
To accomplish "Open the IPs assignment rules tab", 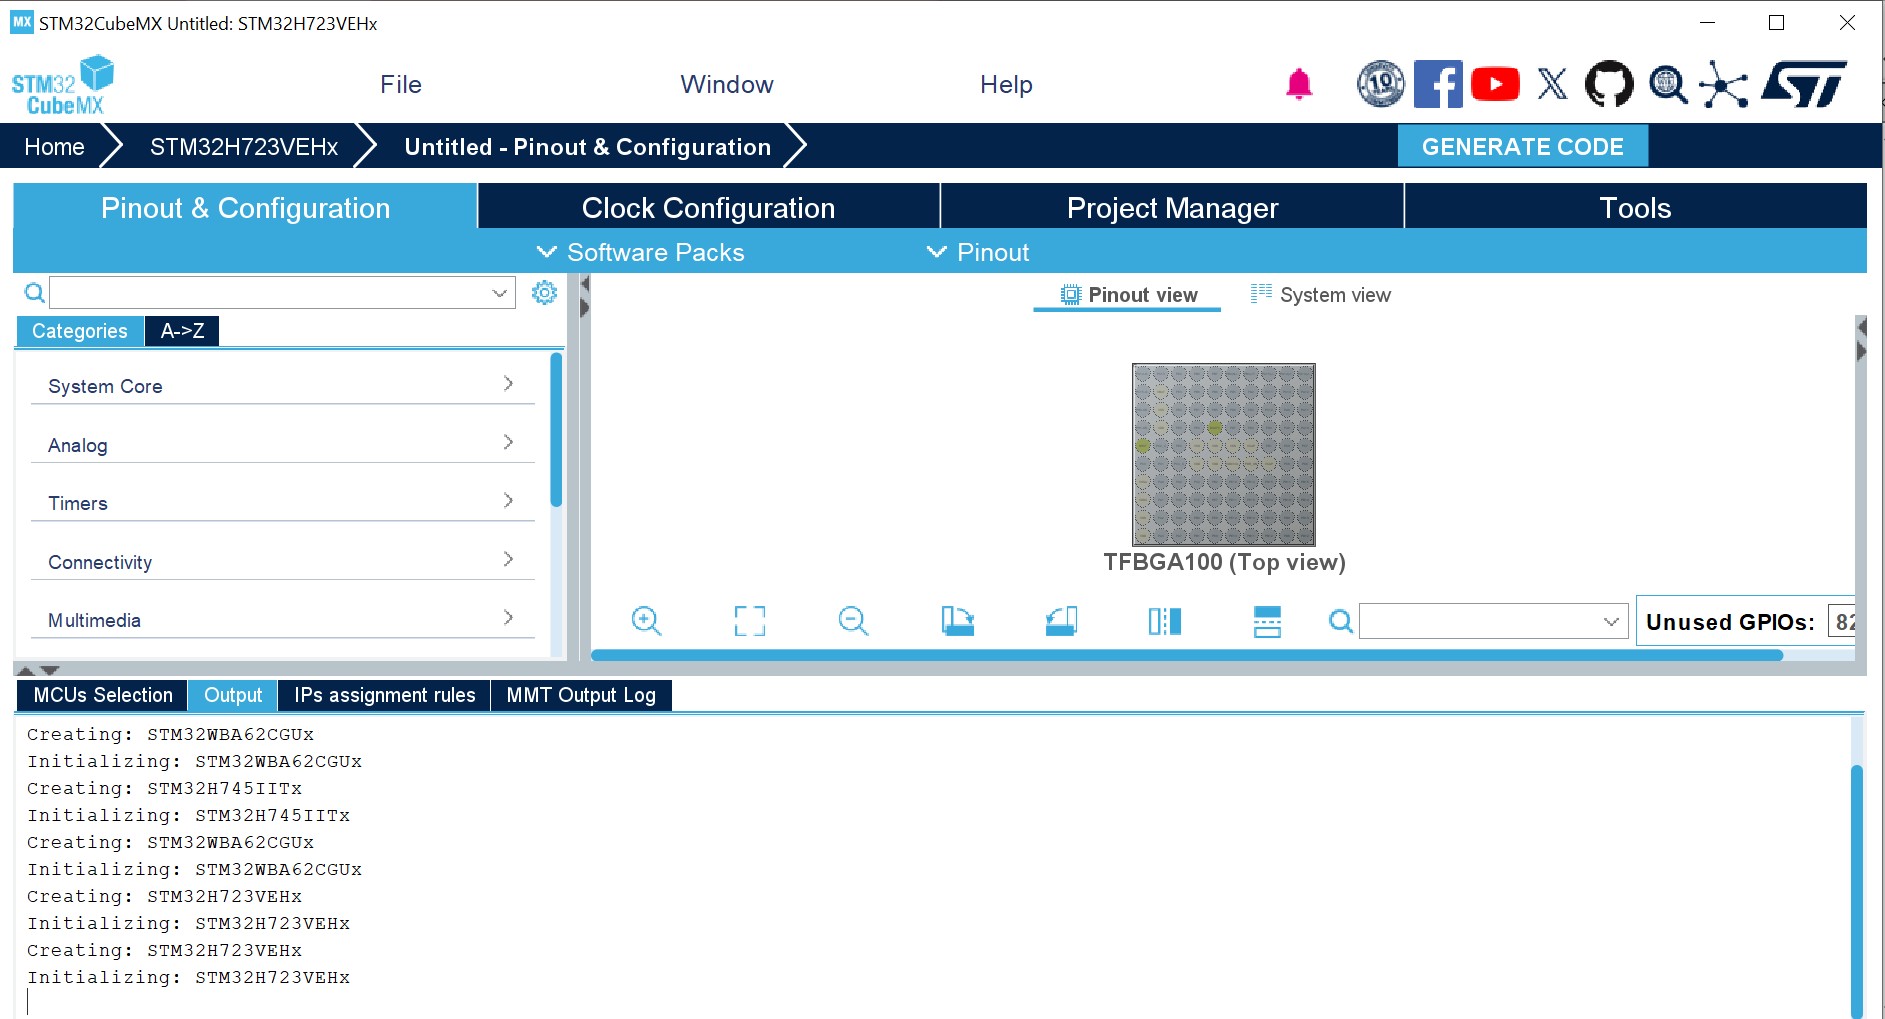I will 385,695.
